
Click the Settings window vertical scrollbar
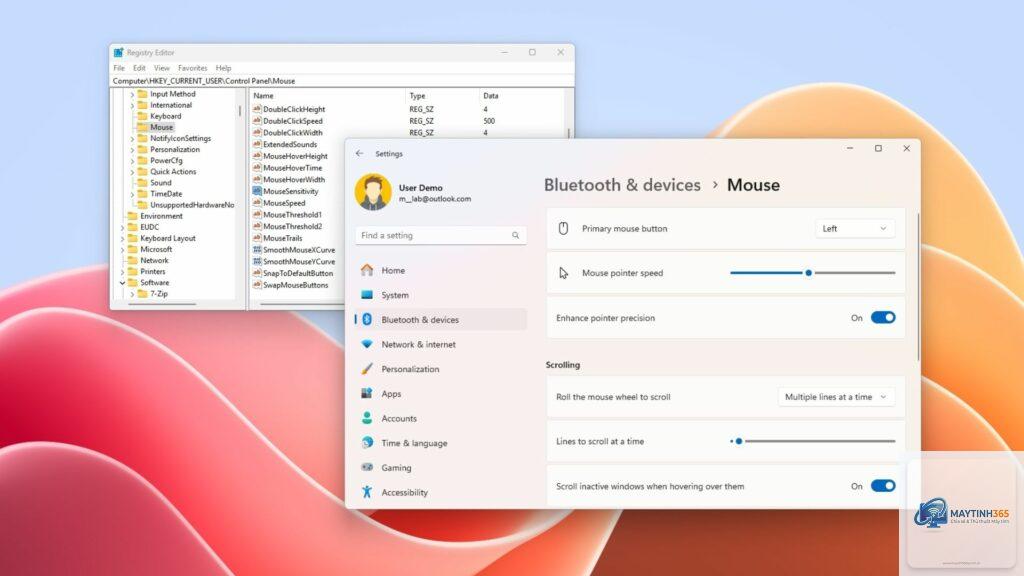[x=918, y=287]
